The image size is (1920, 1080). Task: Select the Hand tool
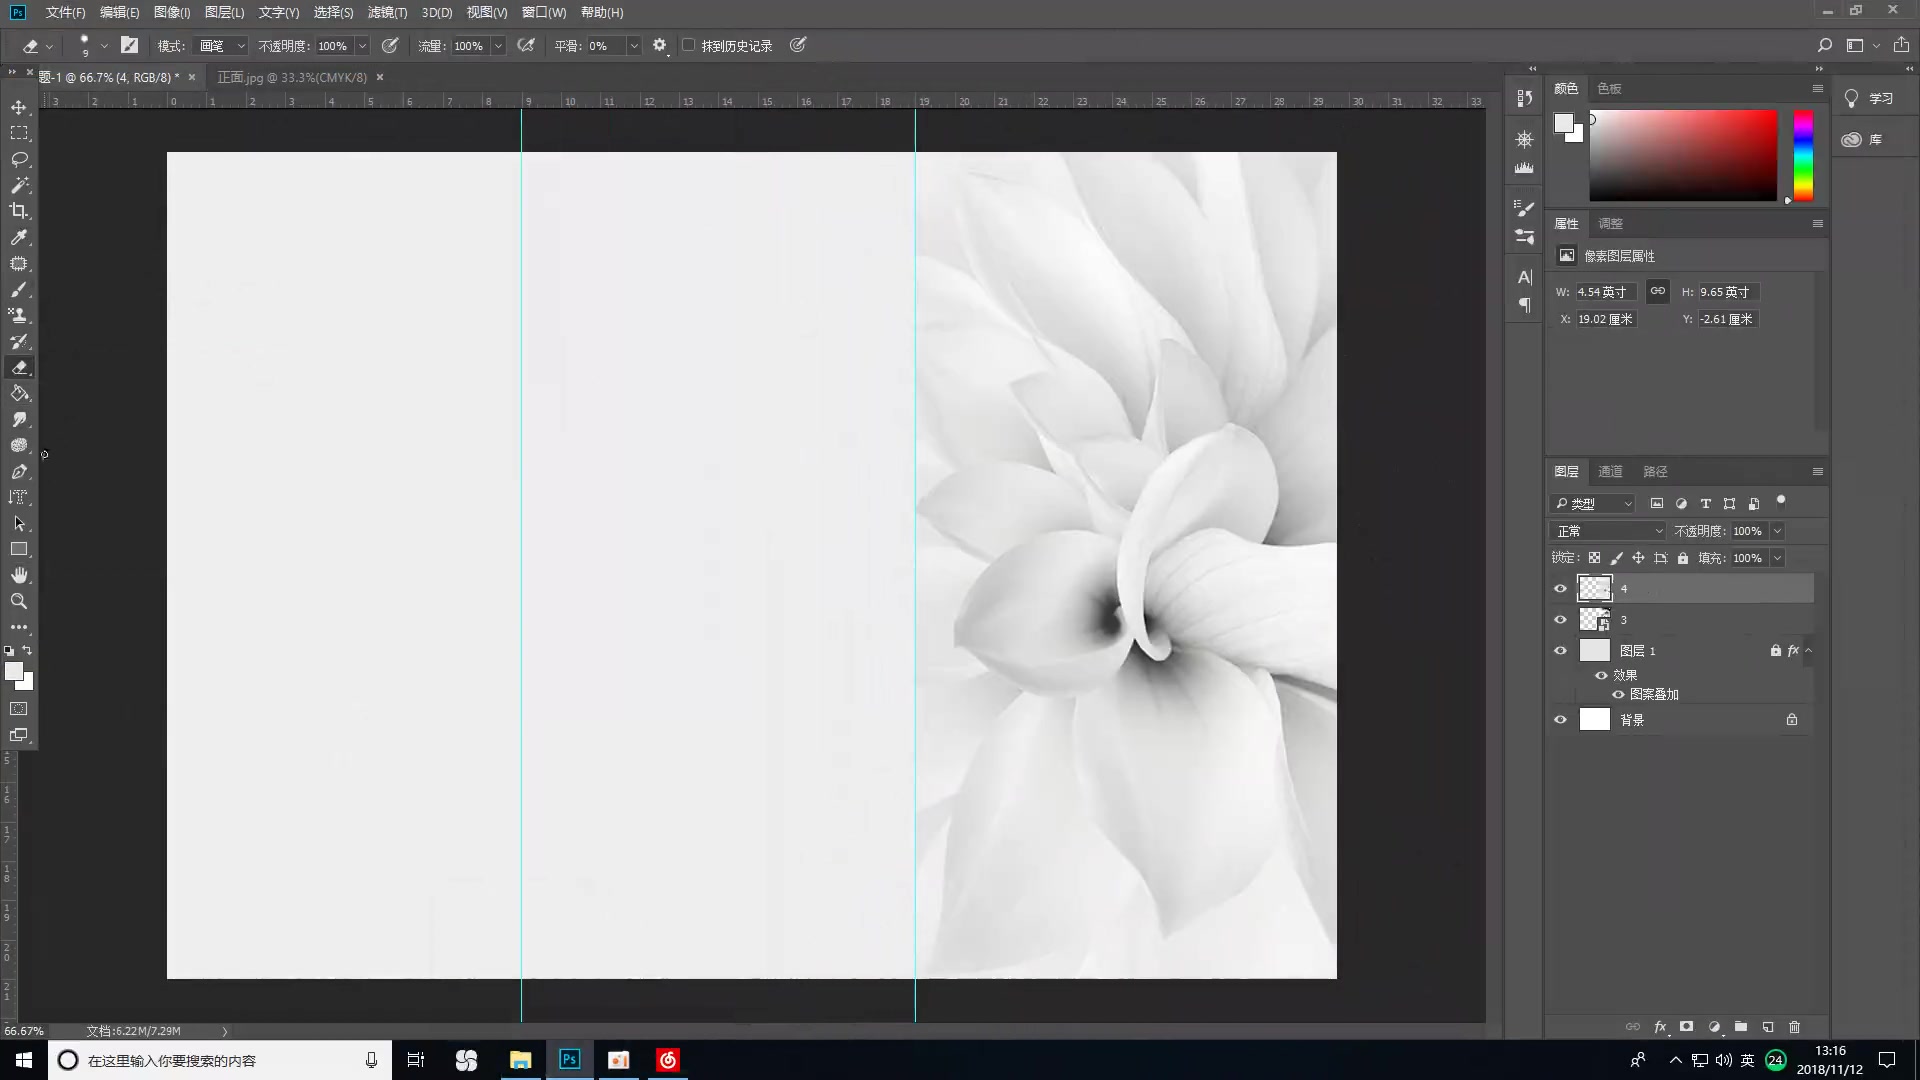[19, 575]
